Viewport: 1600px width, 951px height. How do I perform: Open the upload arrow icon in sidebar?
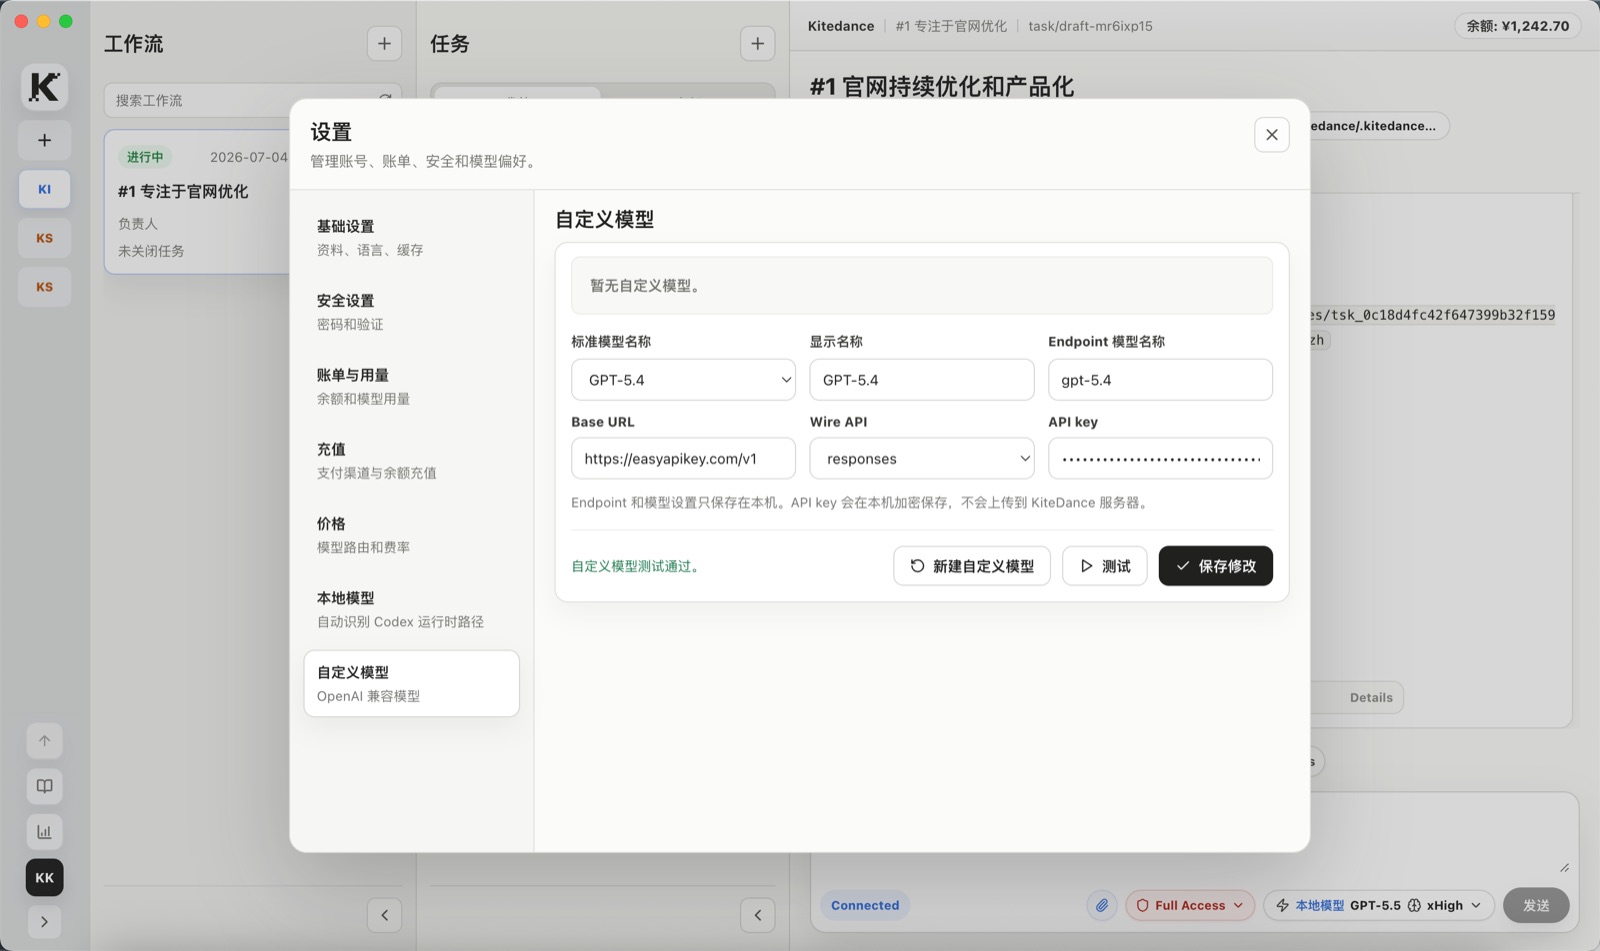coord(44,741)
